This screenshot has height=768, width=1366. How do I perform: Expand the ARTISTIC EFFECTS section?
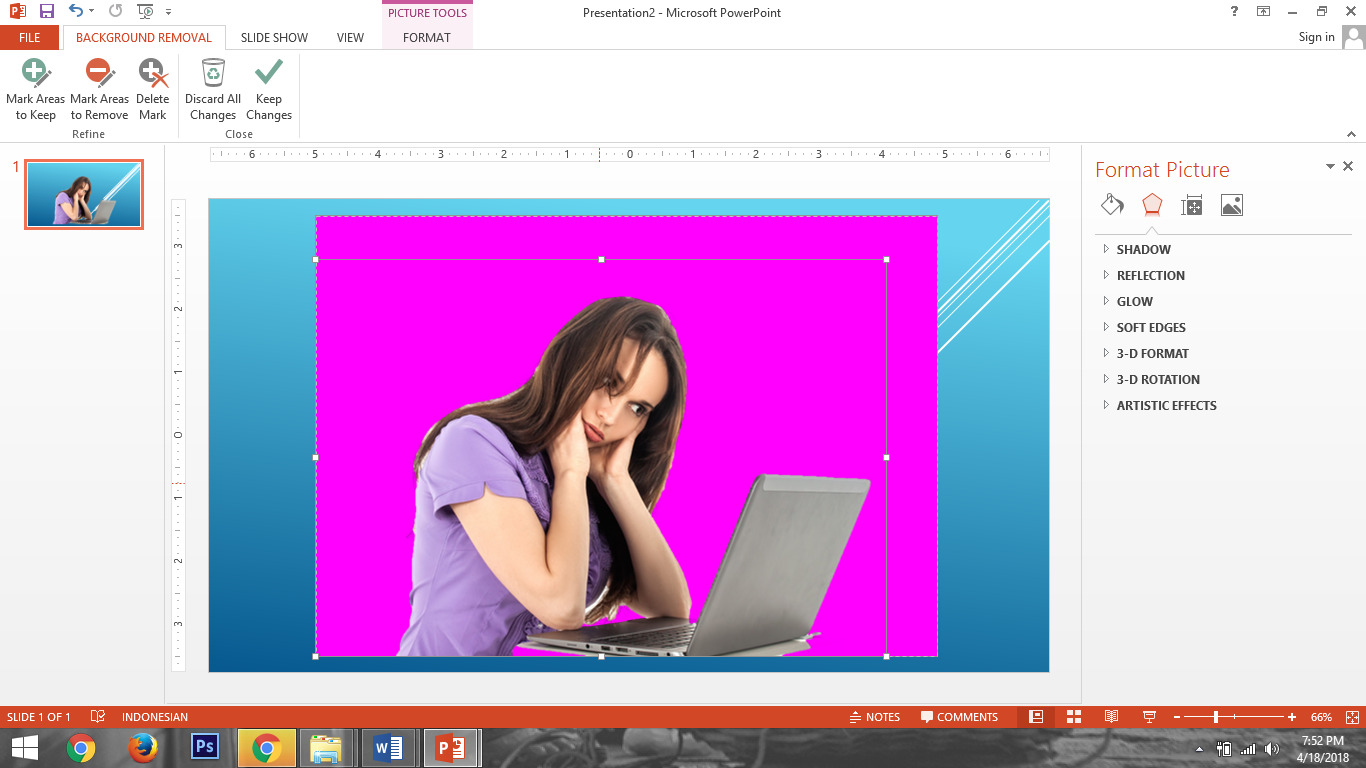[1166, 406]
